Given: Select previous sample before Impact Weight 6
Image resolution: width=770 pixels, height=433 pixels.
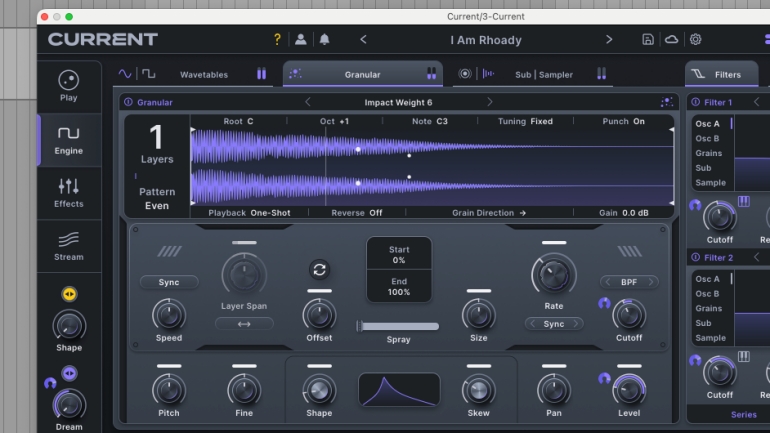Looking at the screenshot, I should (308, 102).
